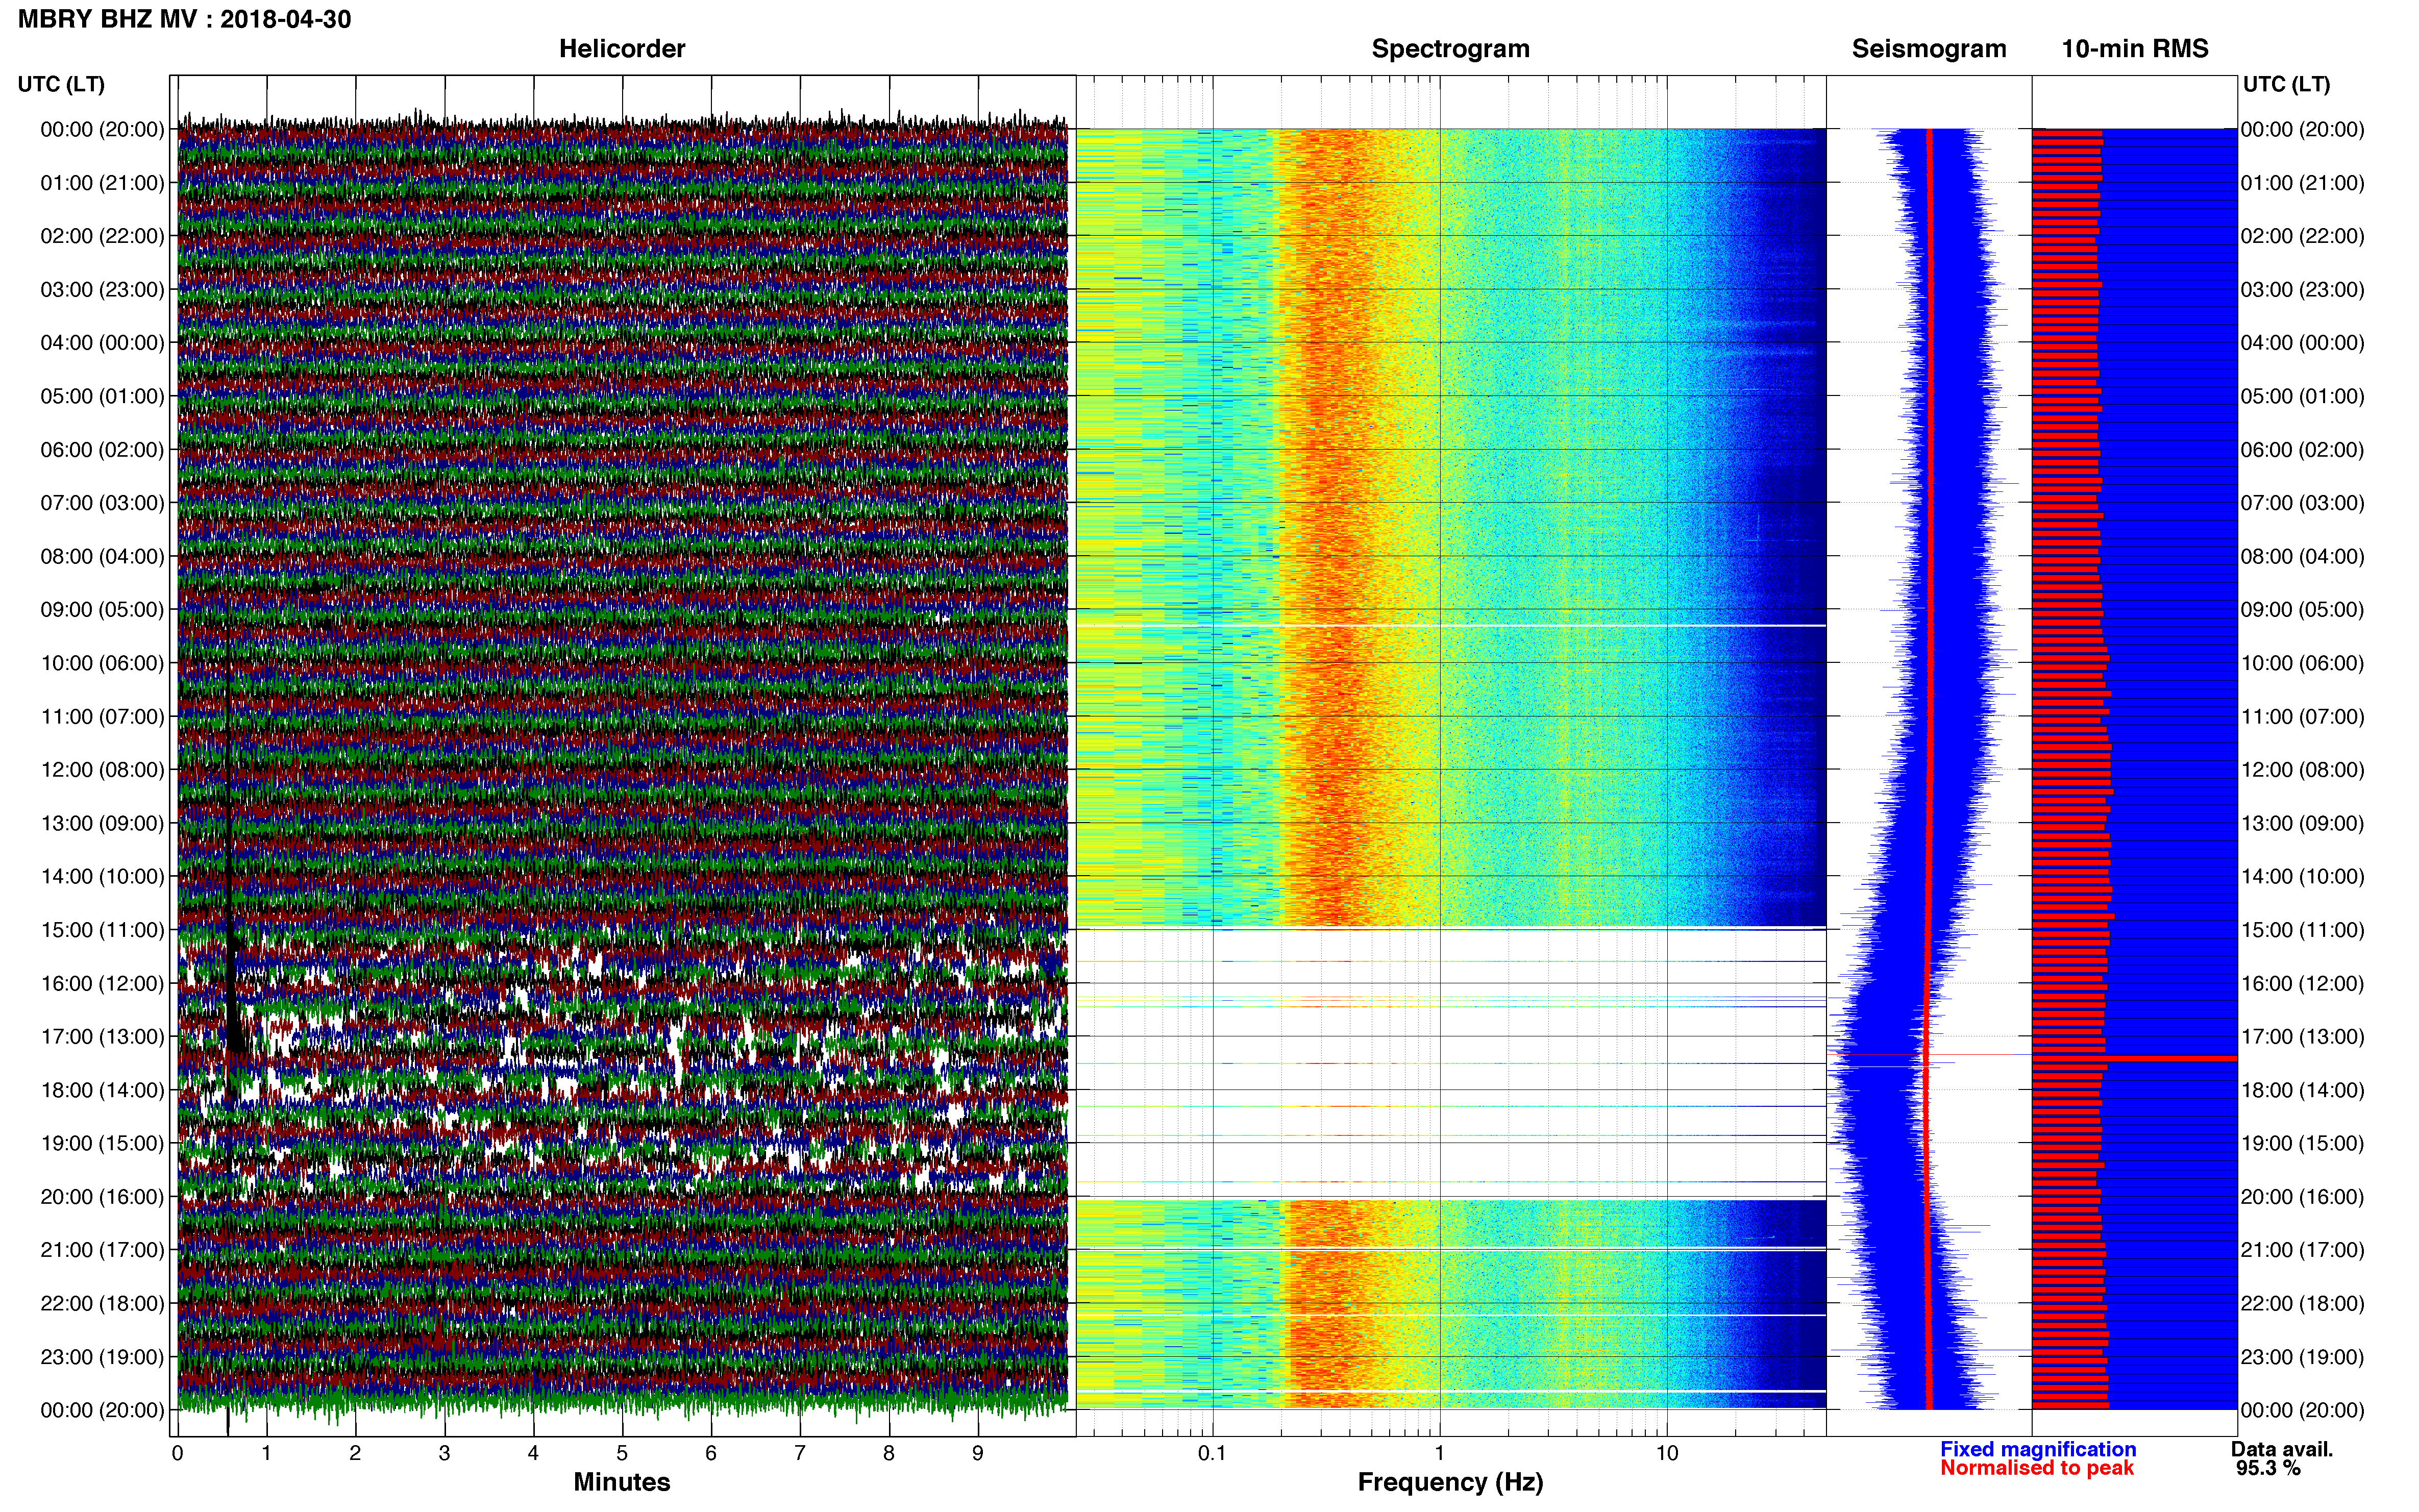Click left time label '09:00 (05:00)'

(102, 610)
